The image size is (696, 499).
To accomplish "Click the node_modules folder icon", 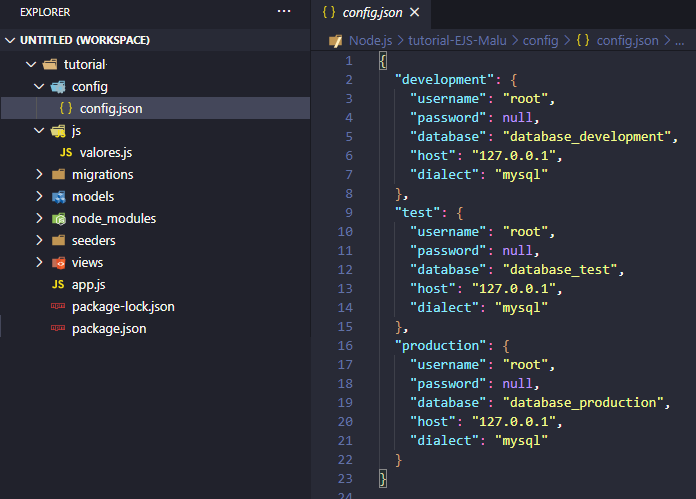I will pyautogui.click(x=58, y=218).
